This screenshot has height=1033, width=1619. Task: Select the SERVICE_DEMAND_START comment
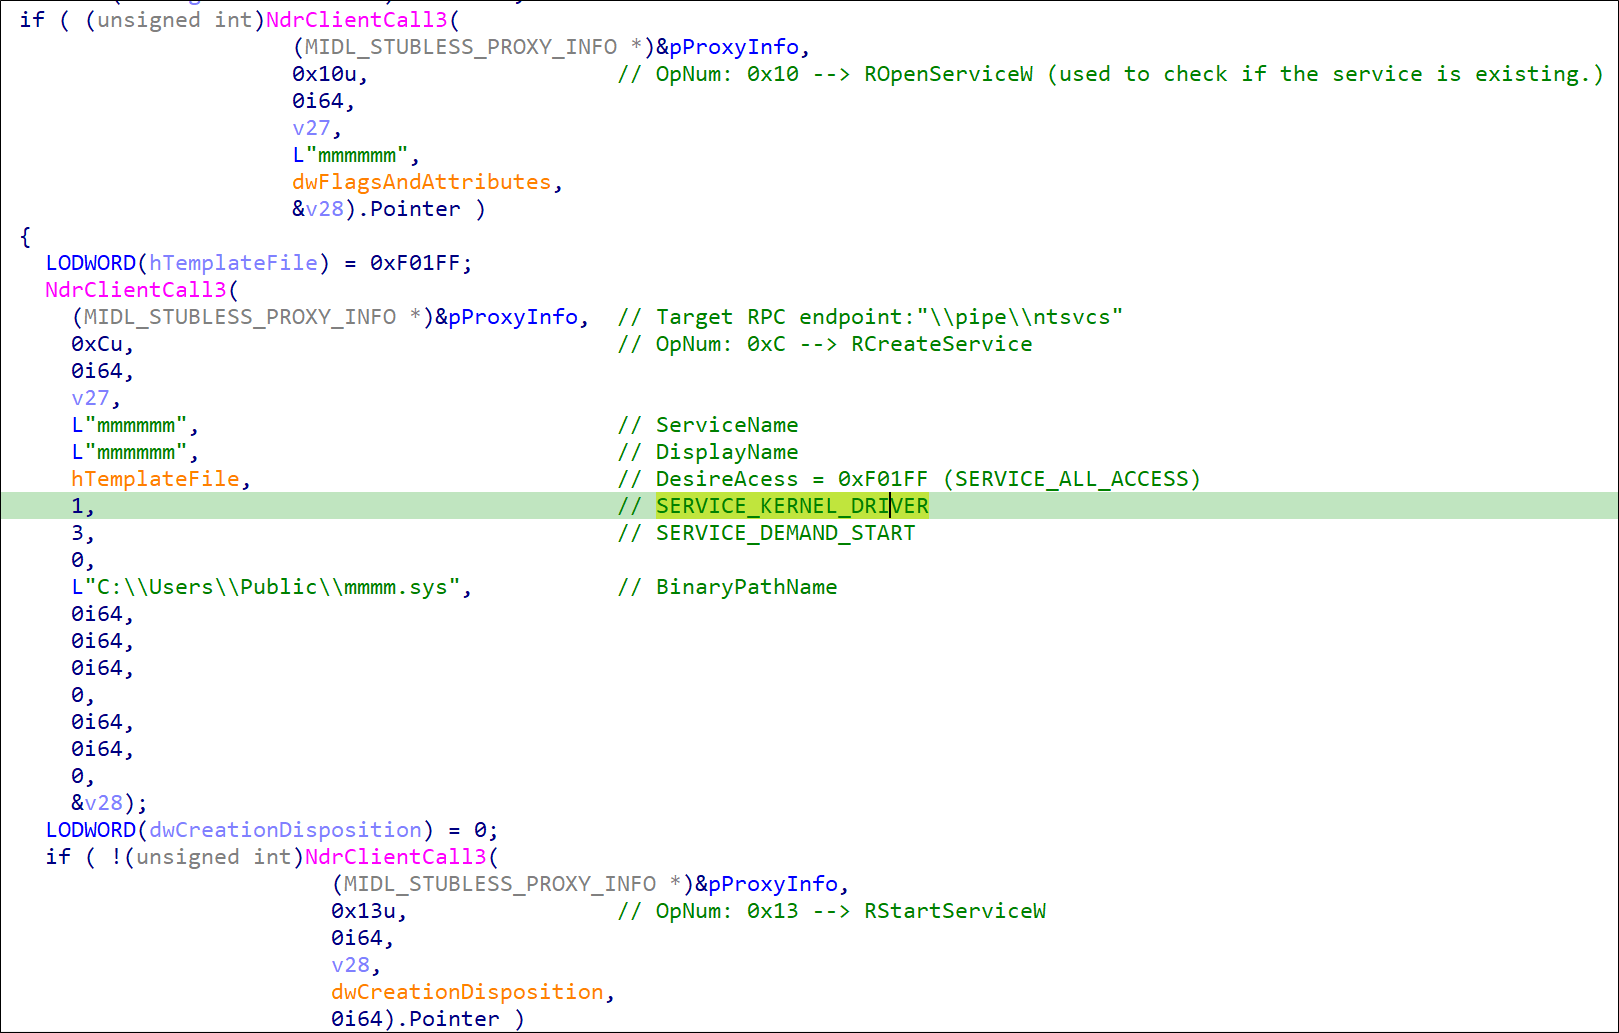(x=784, y=533)
